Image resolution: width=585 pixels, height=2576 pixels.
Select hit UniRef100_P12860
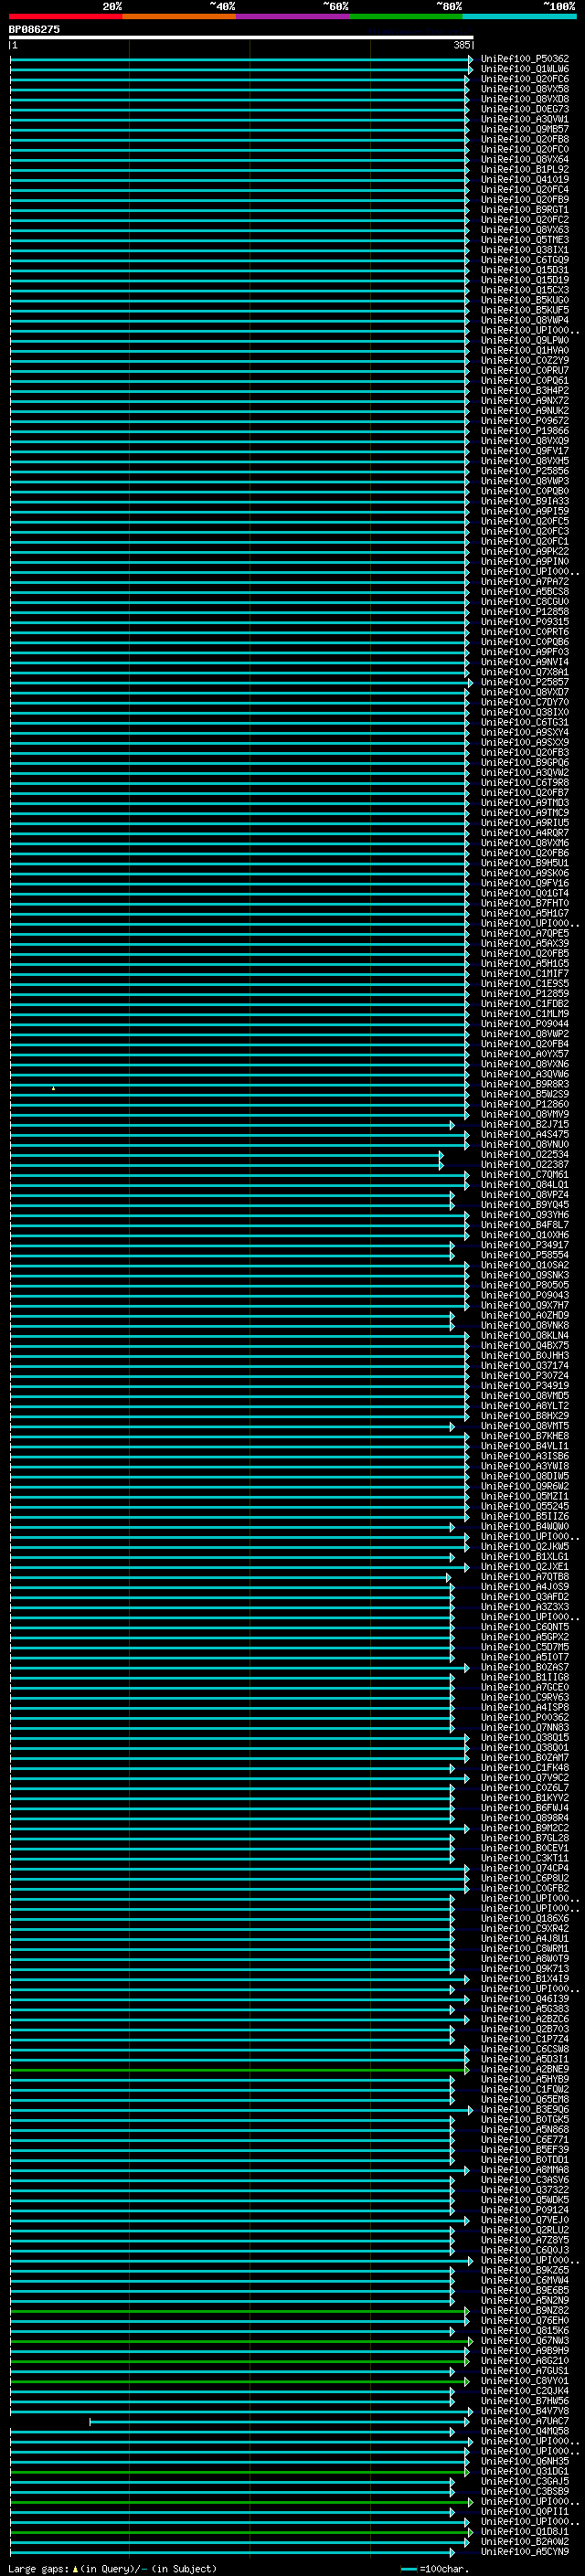tap(525, 1104)
